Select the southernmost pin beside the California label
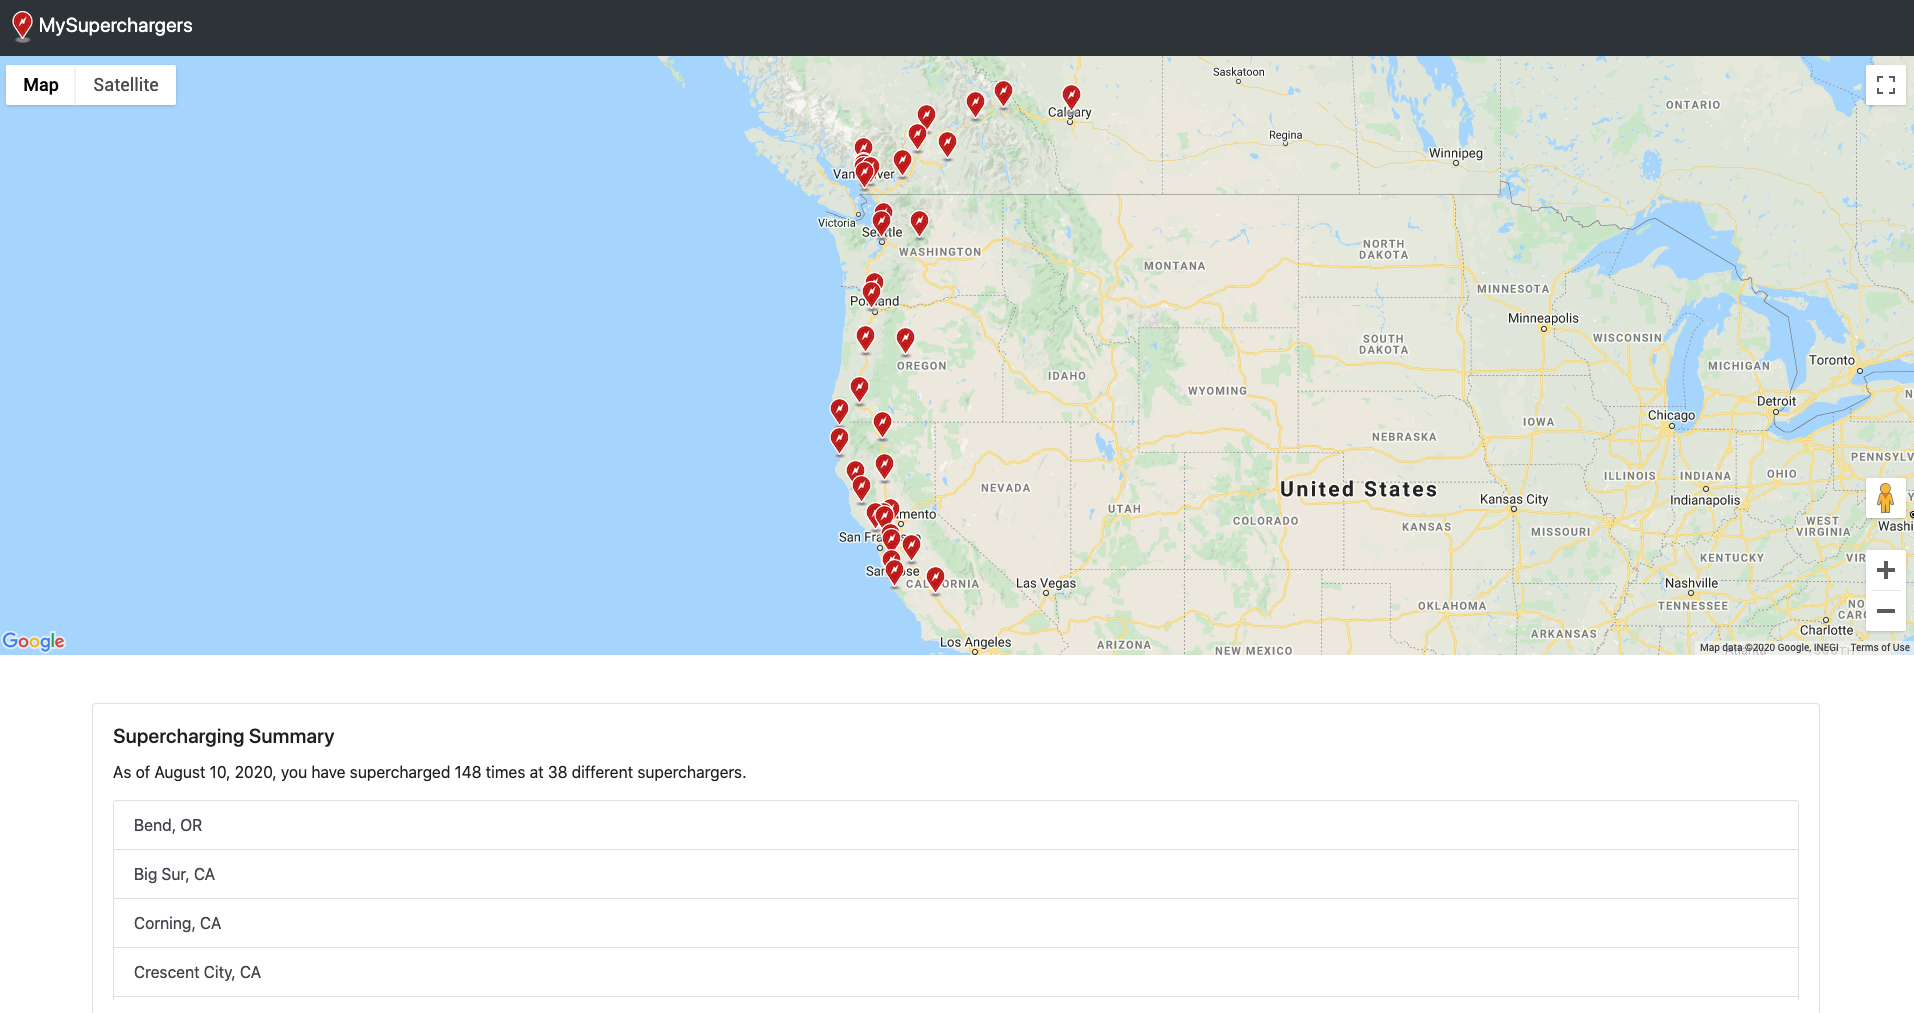This screenshot has width=1914, height=1013. (935, 579)
